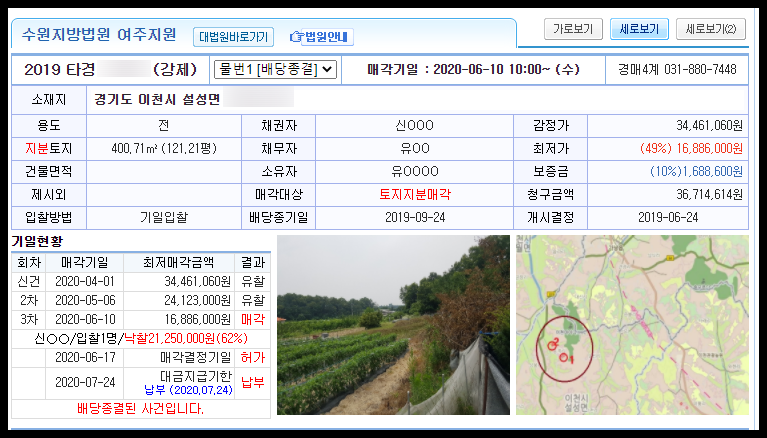Click the red 토지지분매각 text
The width and height of the screenshot is (767, 438).
[x=415, y=195]
